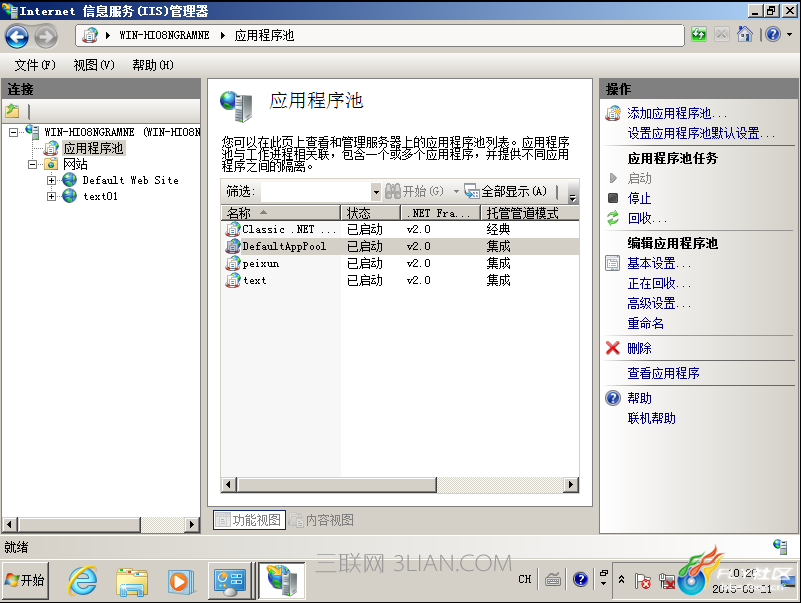Select the Classic .NET application pool row
Viewport: 801px width, 603px height.
click(x=400, y=229)
